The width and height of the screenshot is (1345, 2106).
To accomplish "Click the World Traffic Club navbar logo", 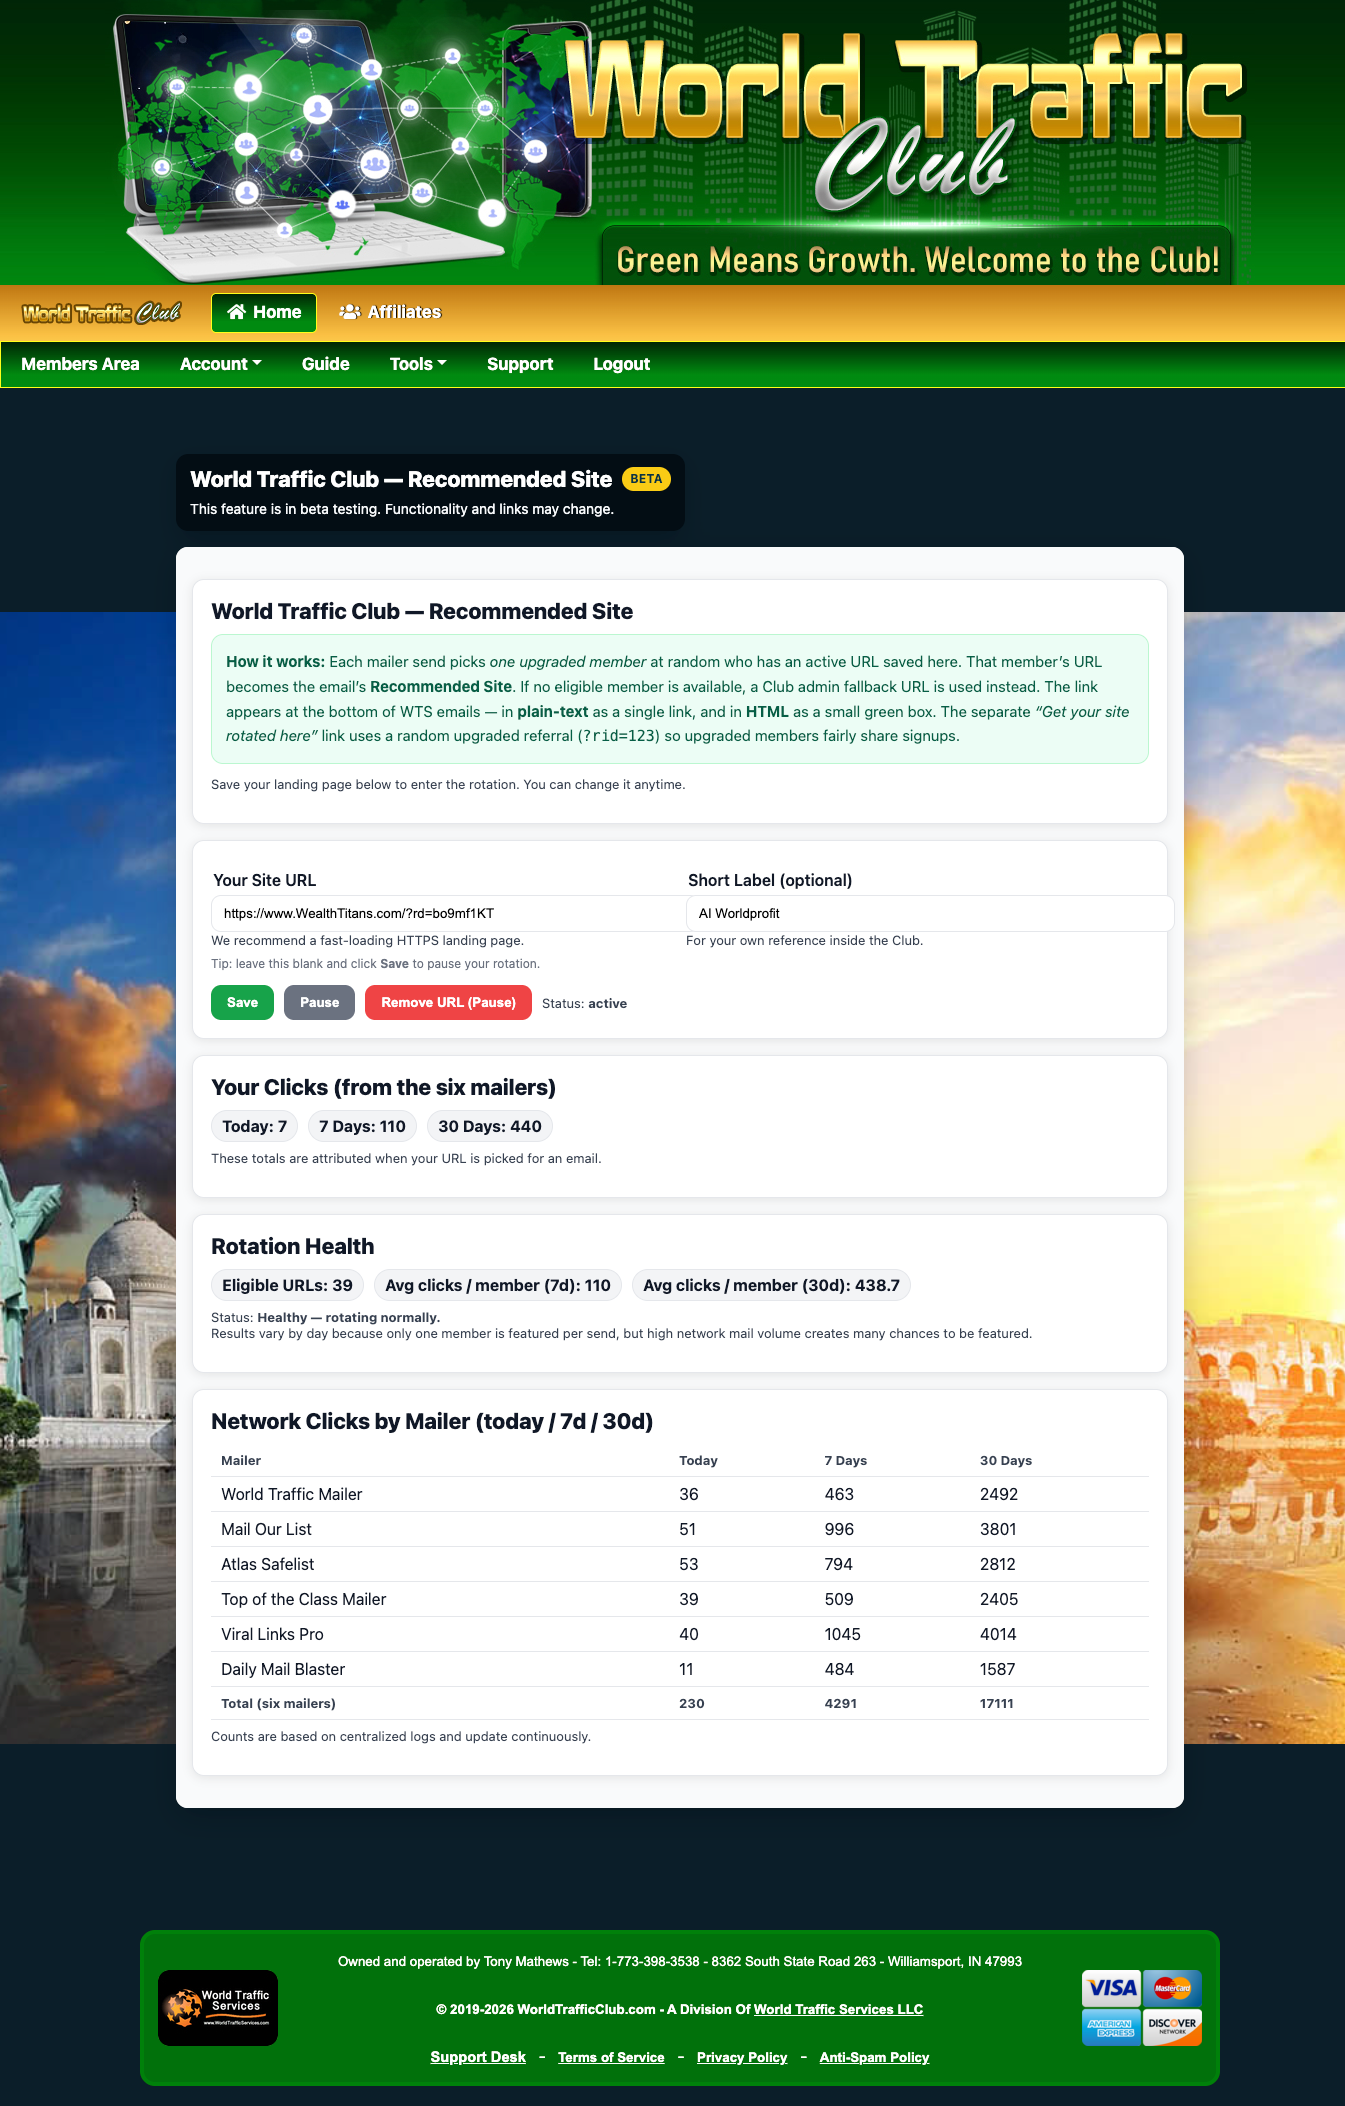I will (x=101, y=313).
